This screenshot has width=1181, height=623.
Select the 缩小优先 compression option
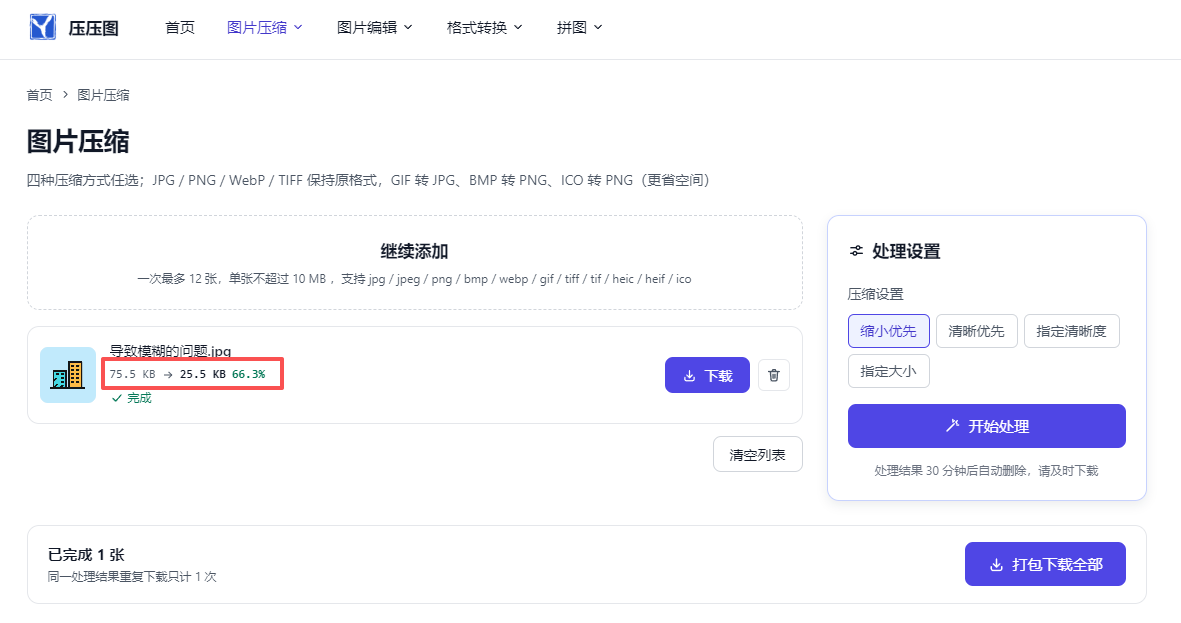889,331
